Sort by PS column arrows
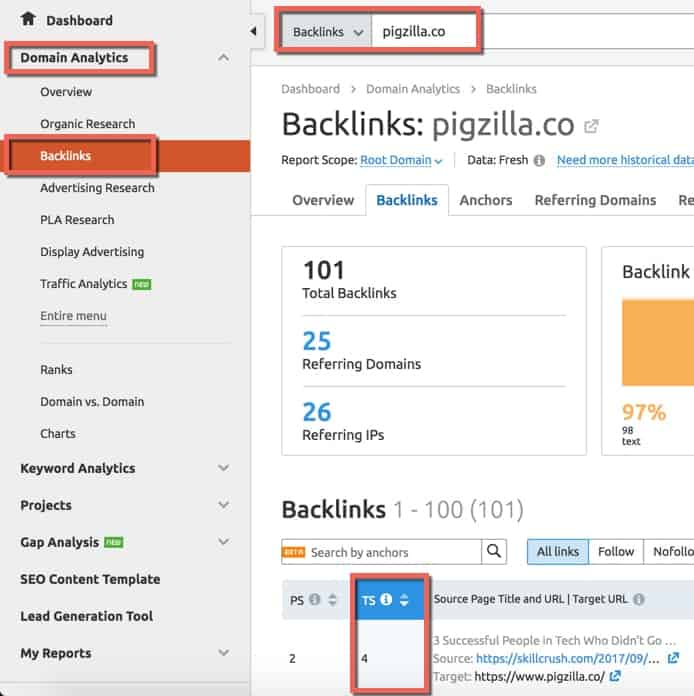The width and height of the screenshot is (694, 696). [x=332, y=600]
